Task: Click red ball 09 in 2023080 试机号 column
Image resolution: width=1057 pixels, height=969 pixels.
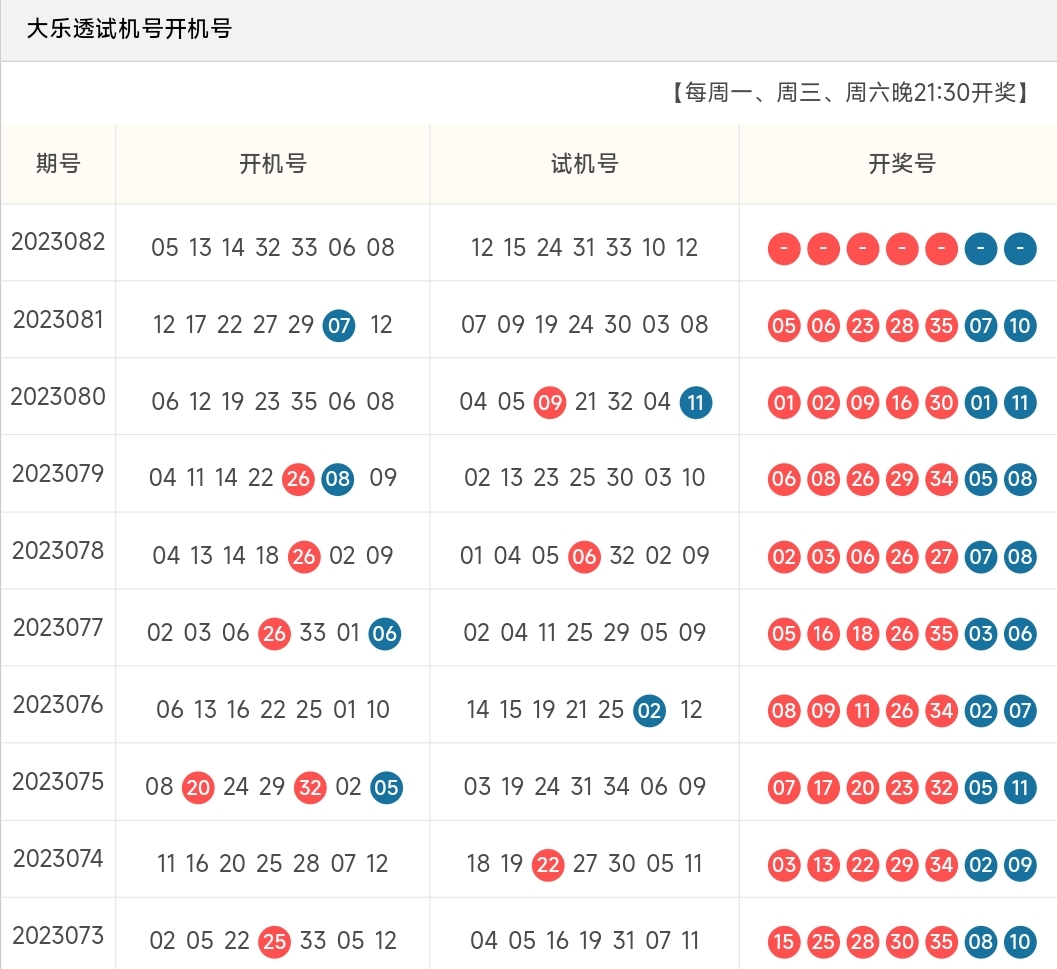Action: (x=550, y=403)
